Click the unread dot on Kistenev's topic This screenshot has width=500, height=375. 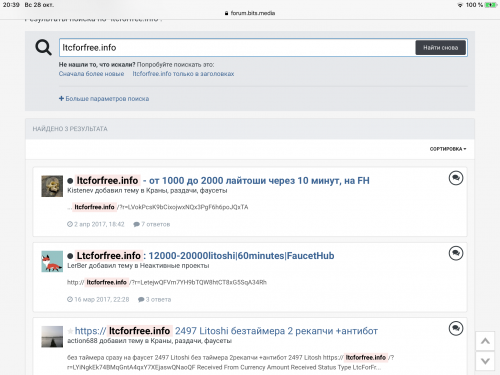click(x=70, y=181)
